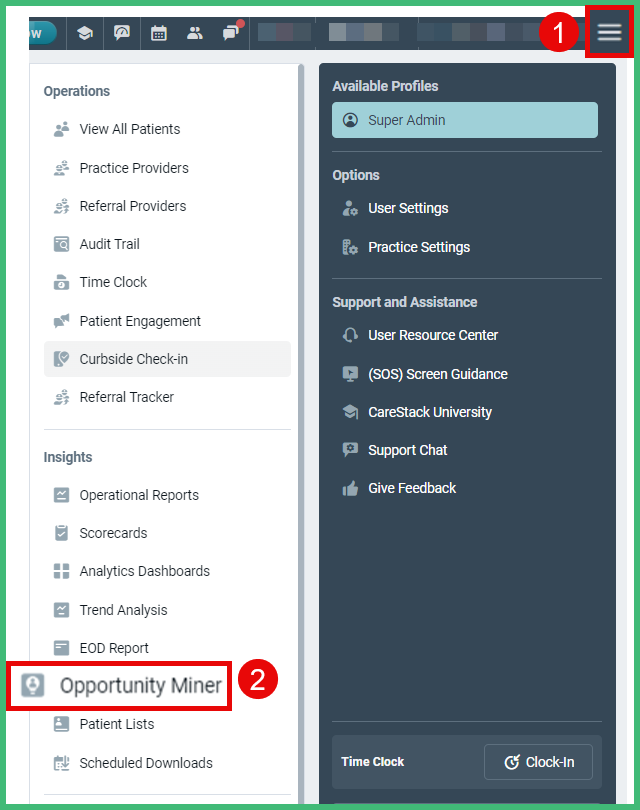Click the Support Chat bubble icon
The image size is (640, 810).
click(350, 450)
